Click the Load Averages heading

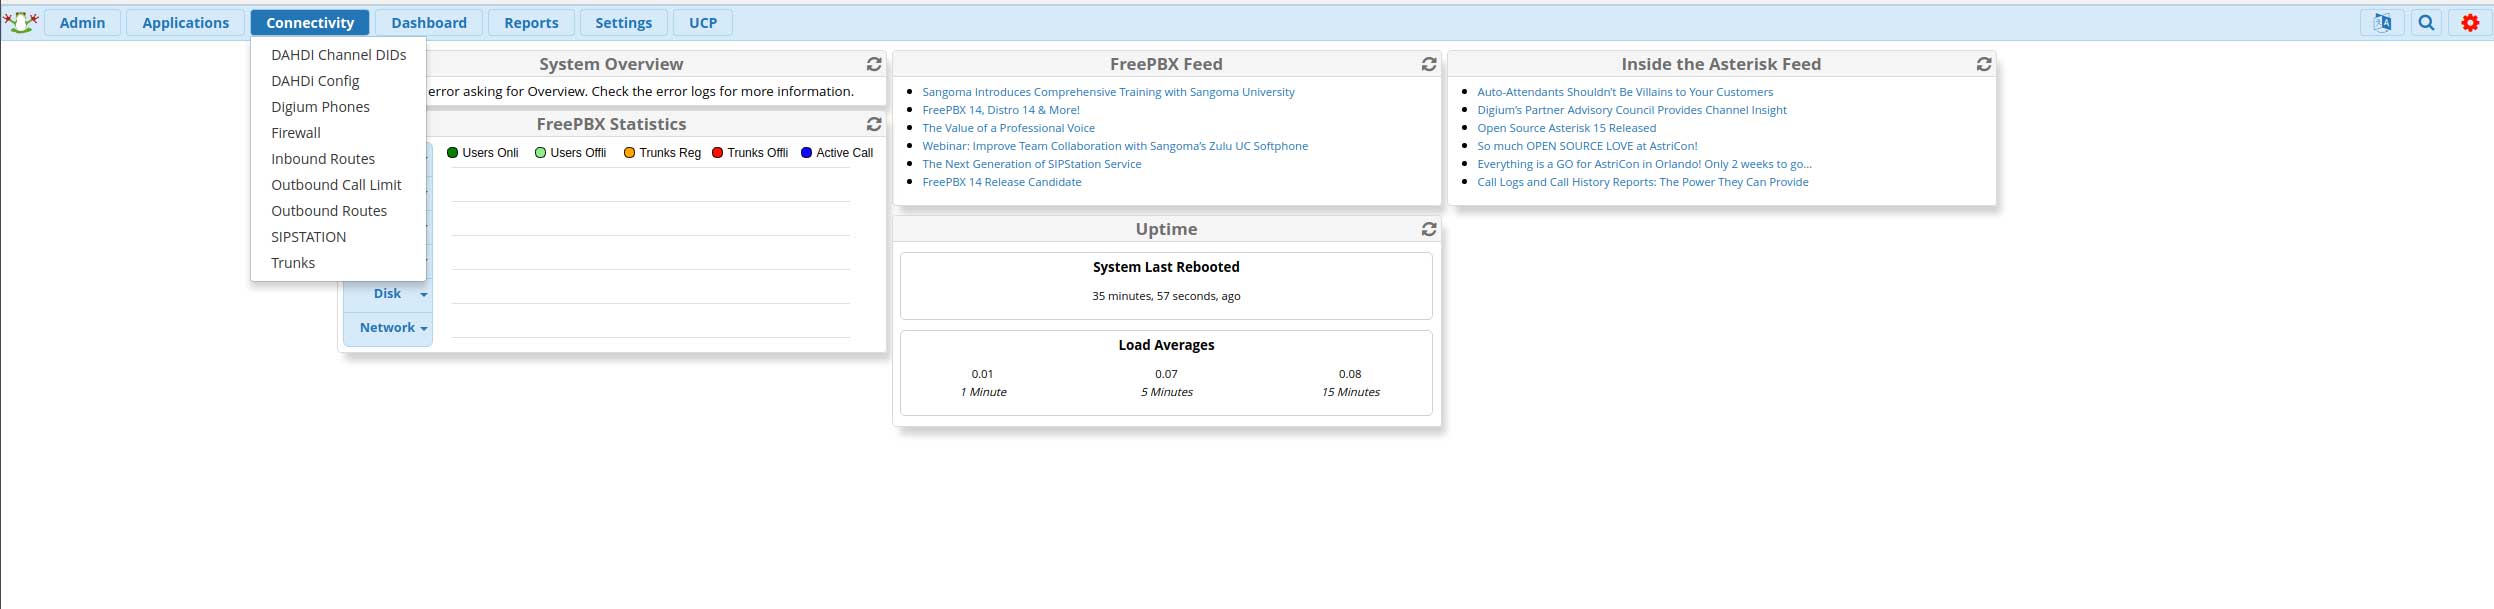point(1166,345)
